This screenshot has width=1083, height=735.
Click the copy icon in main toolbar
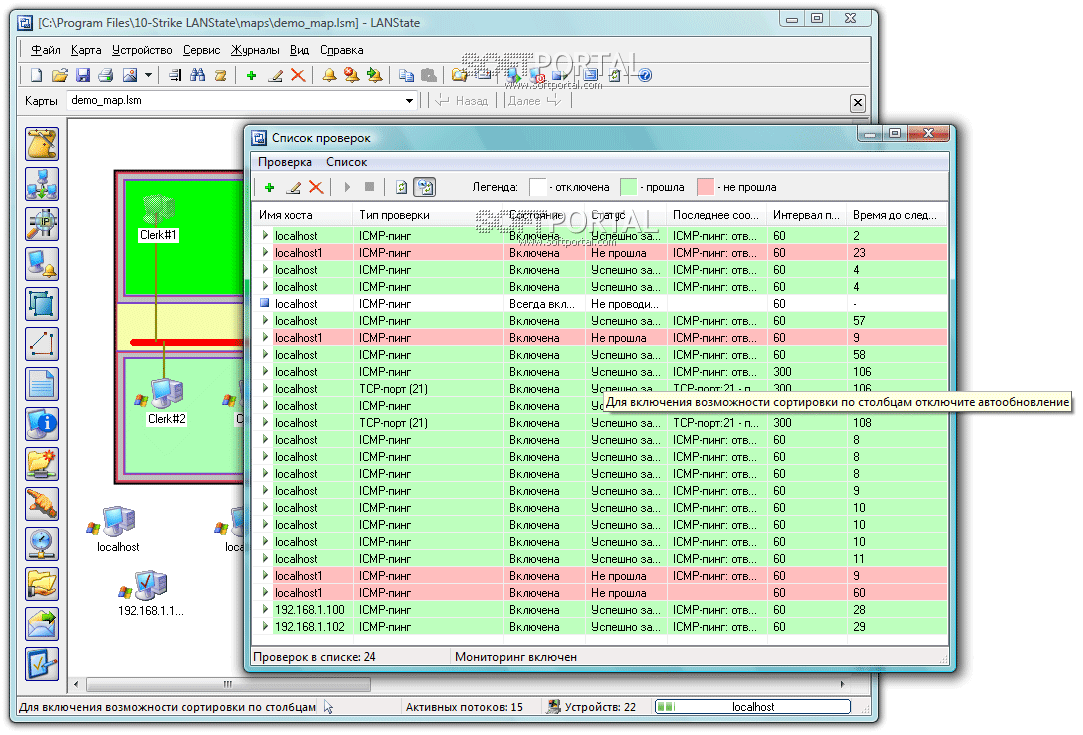pyautogui.click(x=406, y=75)
